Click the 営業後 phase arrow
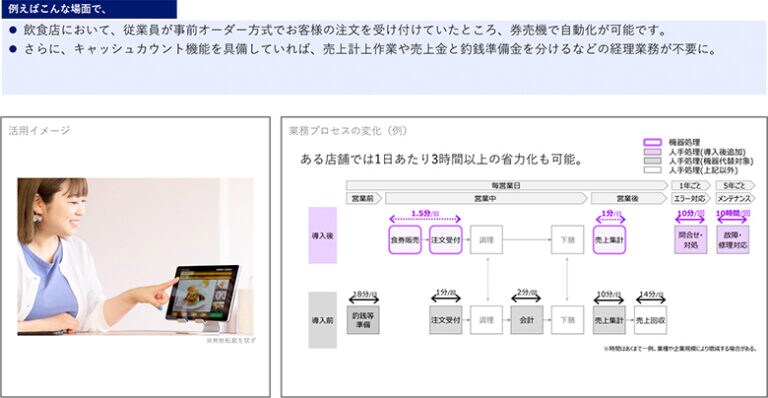The width and height of the screenshot is (768, 398). coord(629,198)
